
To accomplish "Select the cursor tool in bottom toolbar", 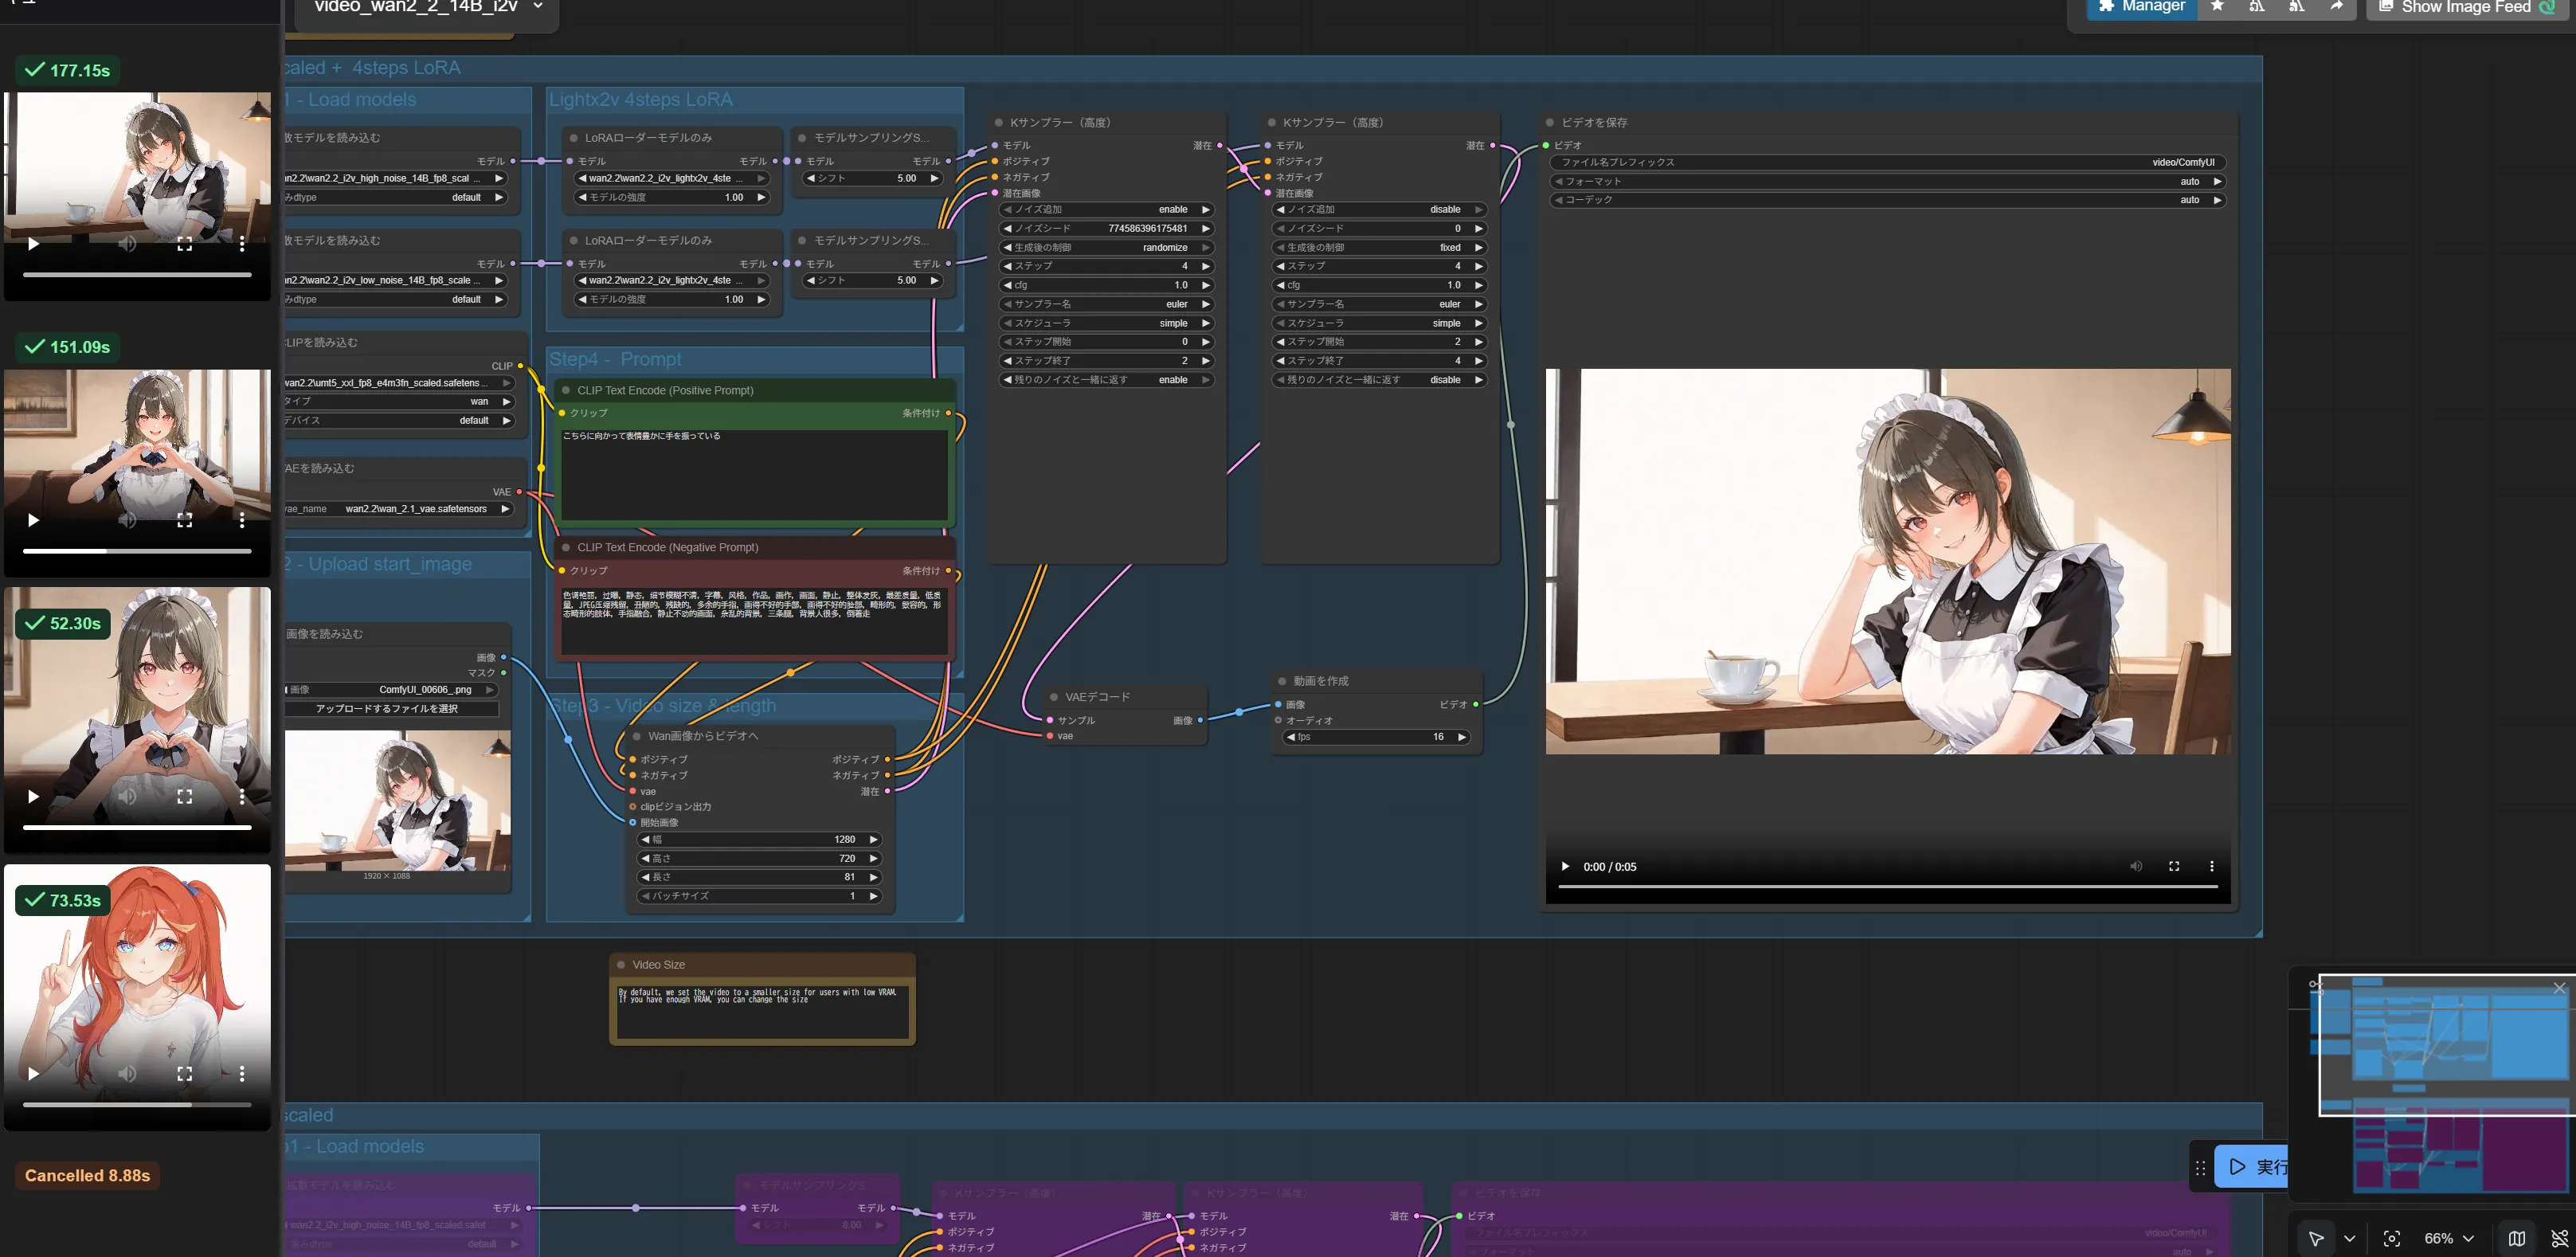I will (2315, 1238).
